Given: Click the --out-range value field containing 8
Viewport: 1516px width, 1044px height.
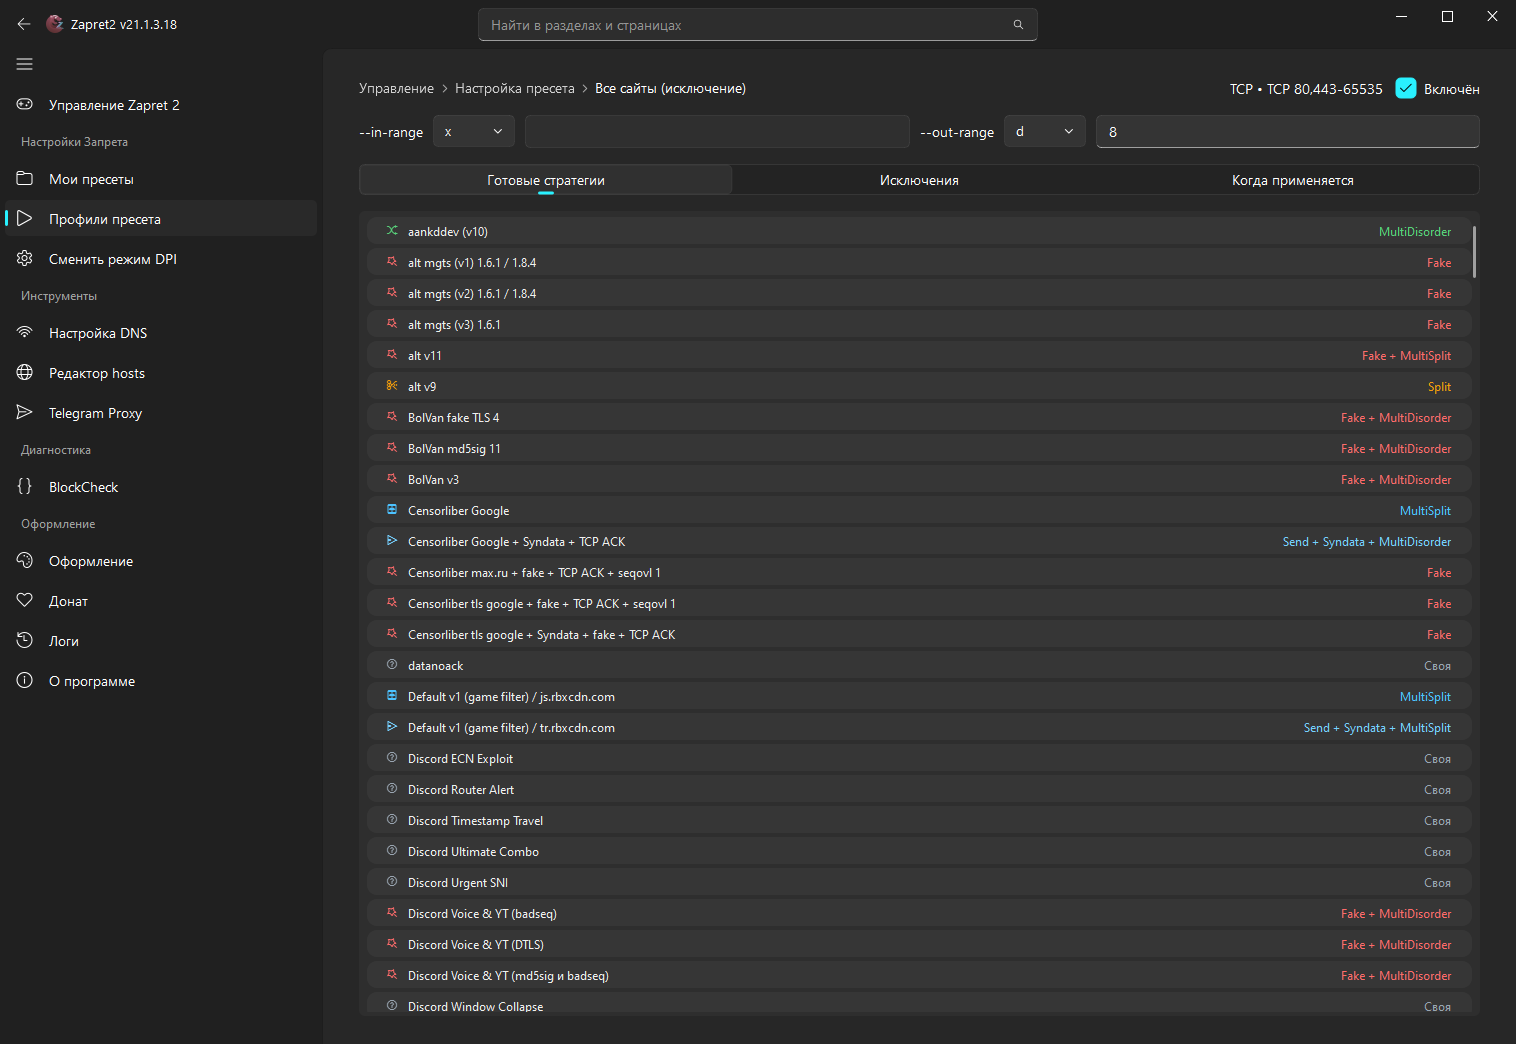Looking at the screenshot, I should (x=1287, y=131).
